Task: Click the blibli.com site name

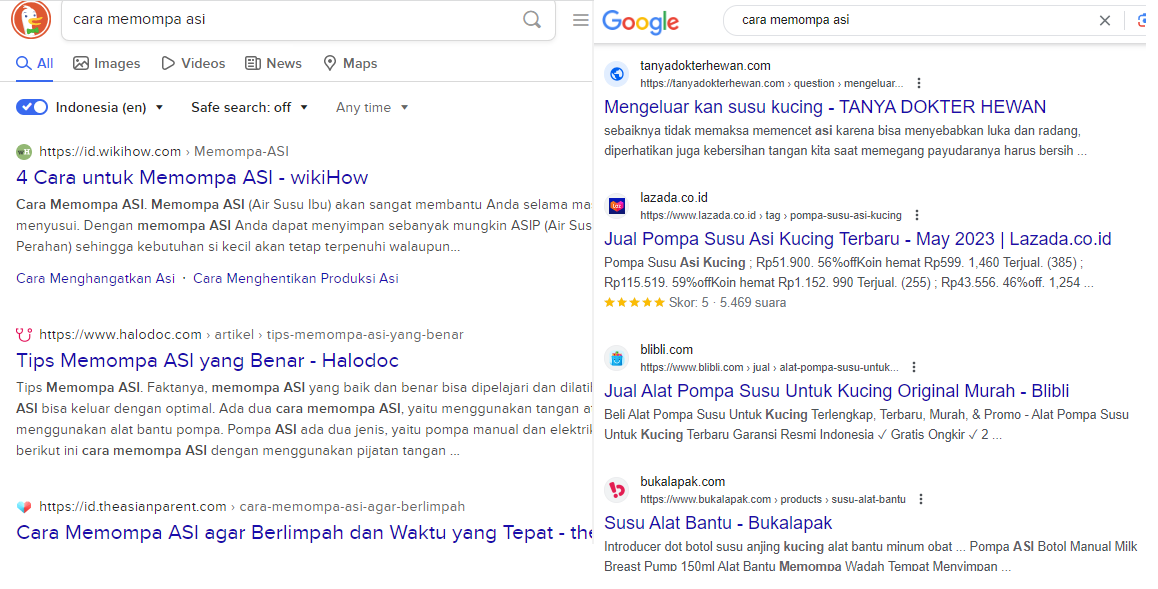Action: click(x=666, y=350)
